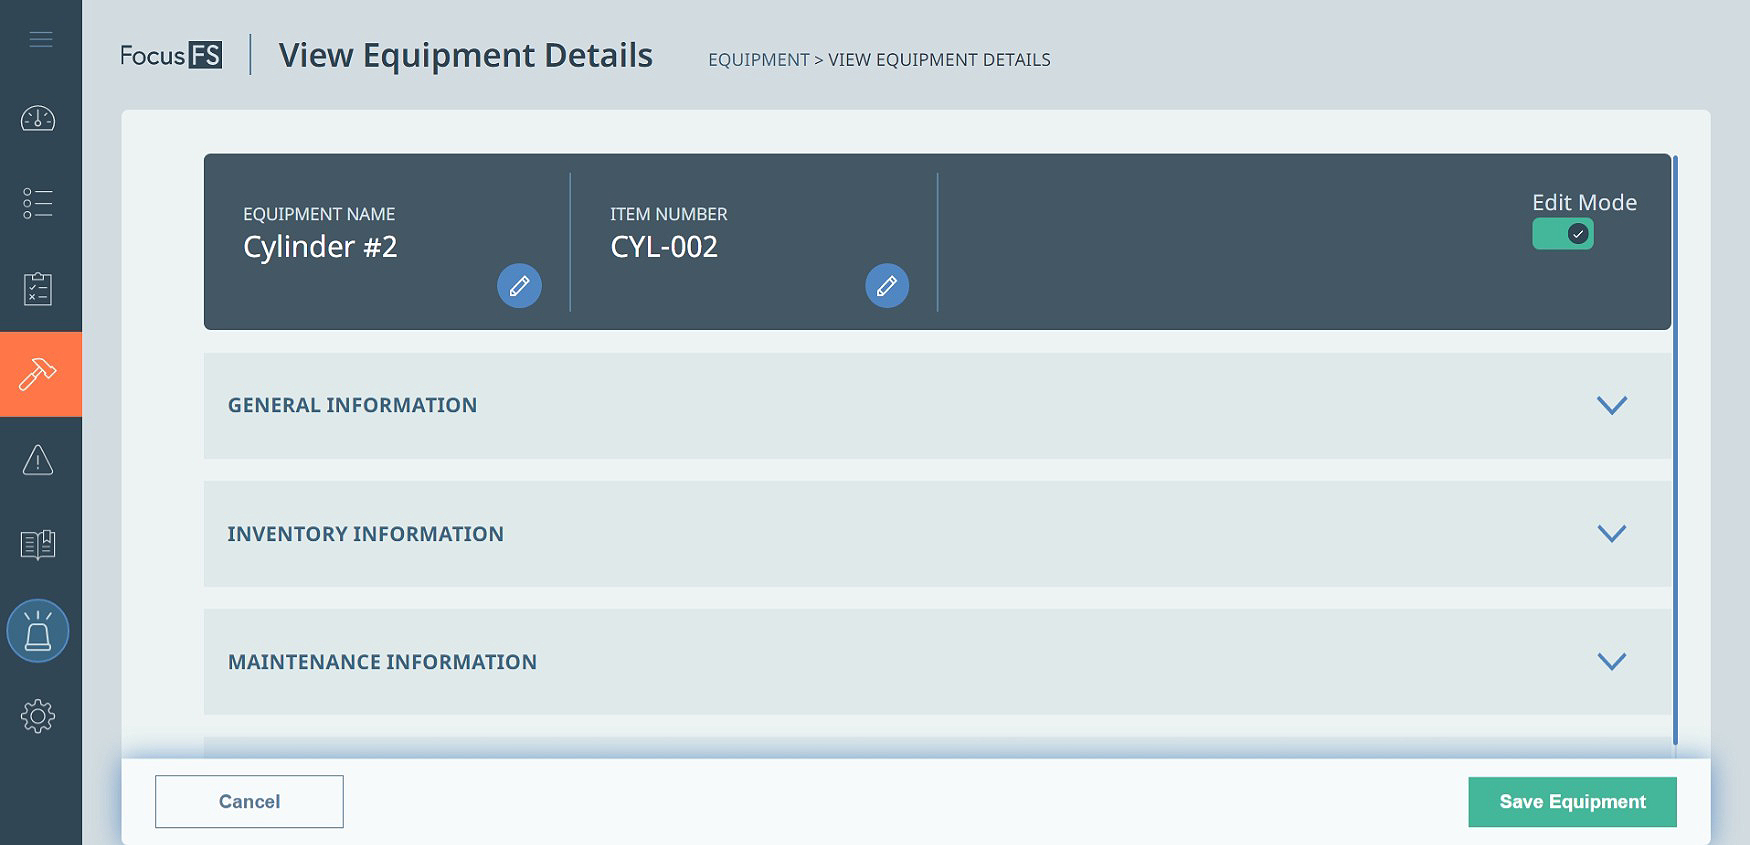Select the equipment hammer sidebar icon

click(x=40, y=374)
